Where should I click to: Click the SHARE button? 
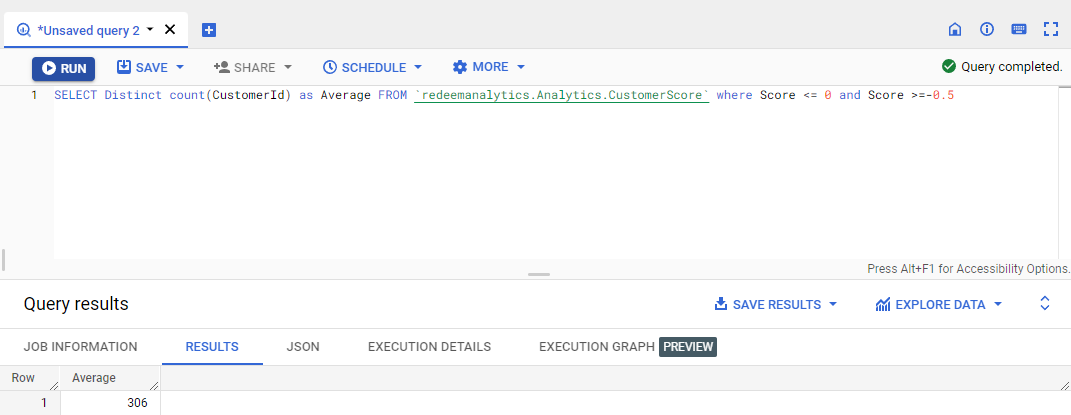(245, 68)
